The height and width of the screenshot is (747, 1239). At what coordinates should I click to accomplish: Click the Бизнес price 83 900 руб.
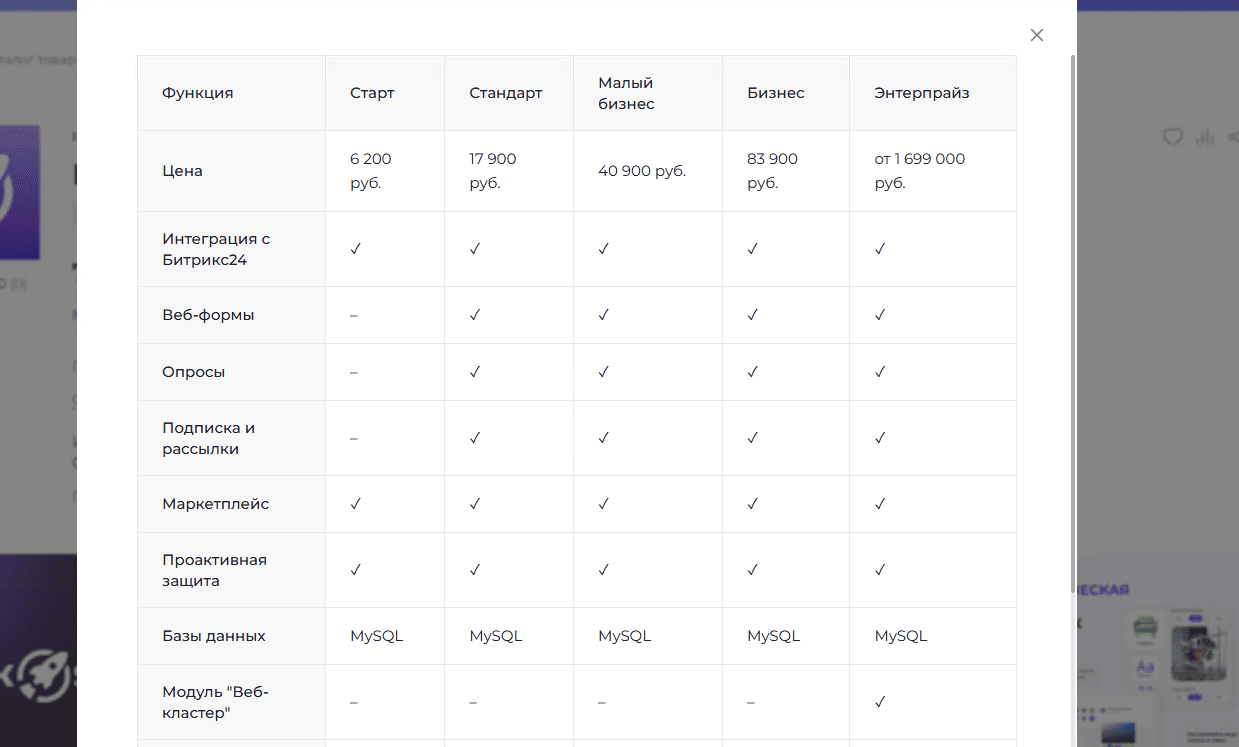tap(772, 171)
